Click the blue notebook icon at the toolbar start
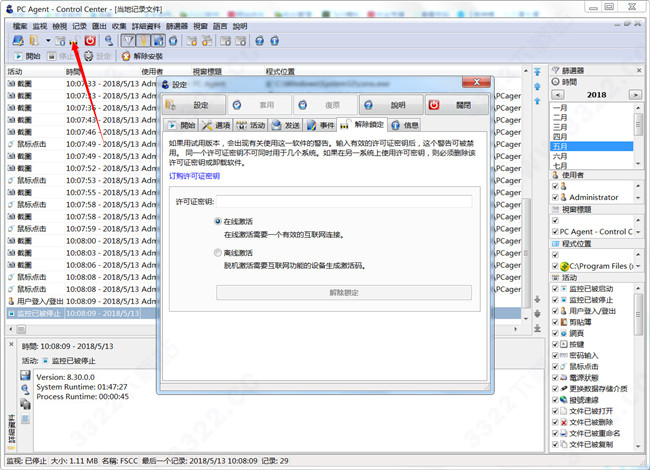 pos(18,41)
